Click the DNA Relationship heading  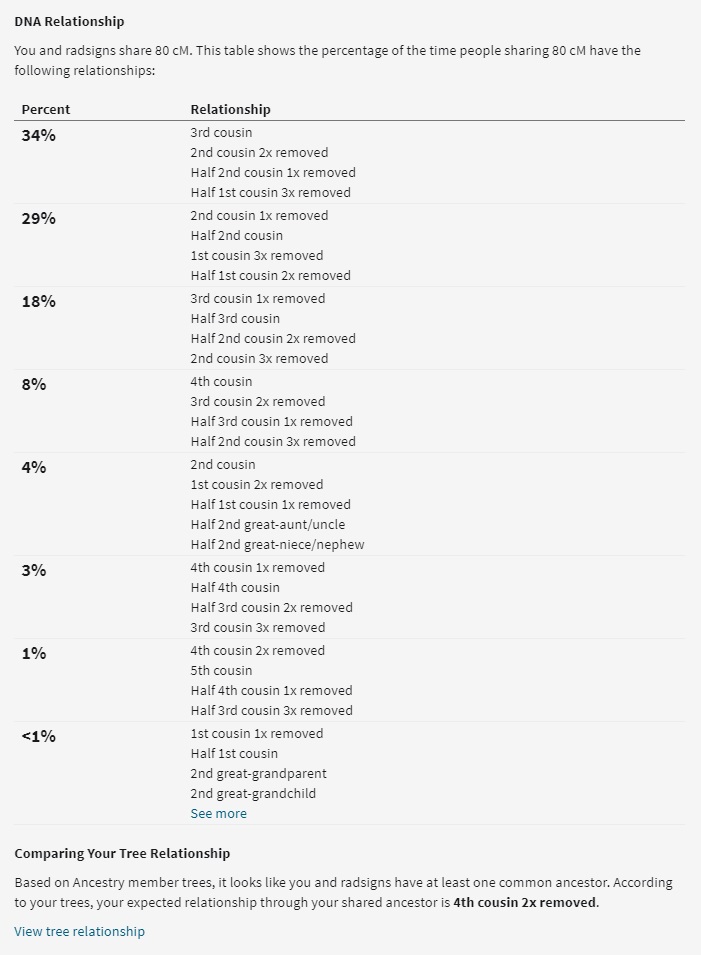pos(69,21)
